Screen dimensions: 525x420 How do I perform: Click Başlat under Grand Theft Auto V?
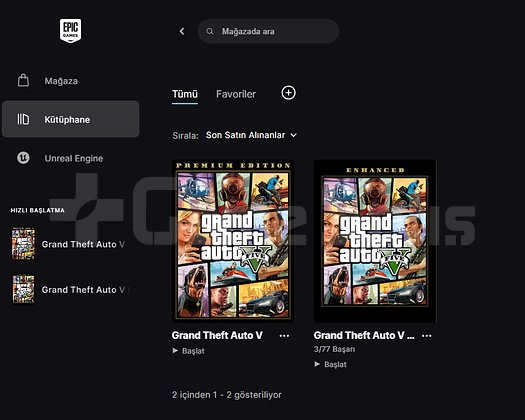[x=189, y=351]
